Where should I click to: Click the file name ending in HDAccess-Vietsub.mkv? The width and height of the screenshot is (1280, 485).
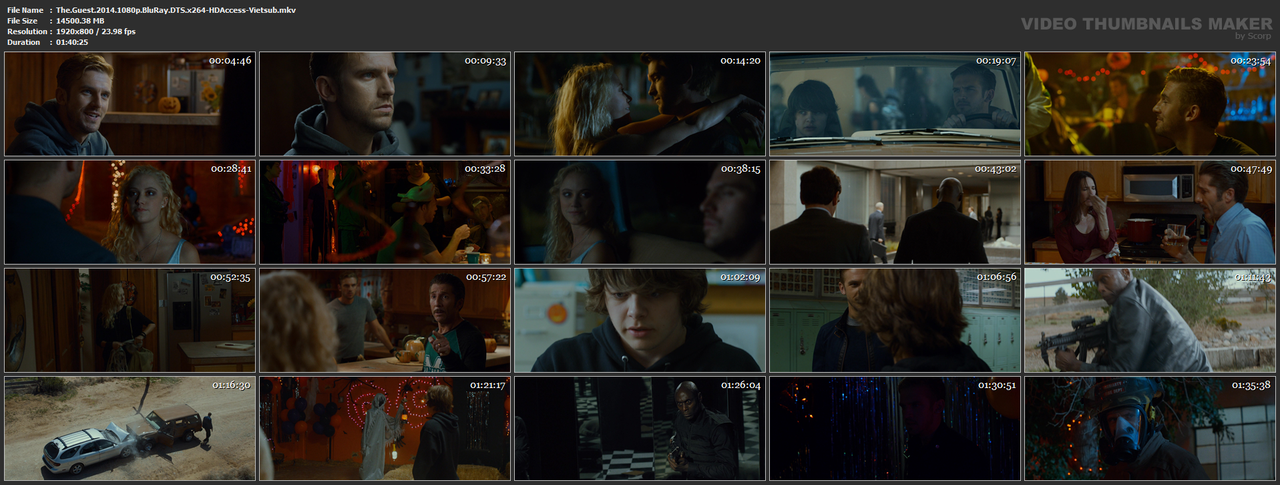click(x=176, y=9)
